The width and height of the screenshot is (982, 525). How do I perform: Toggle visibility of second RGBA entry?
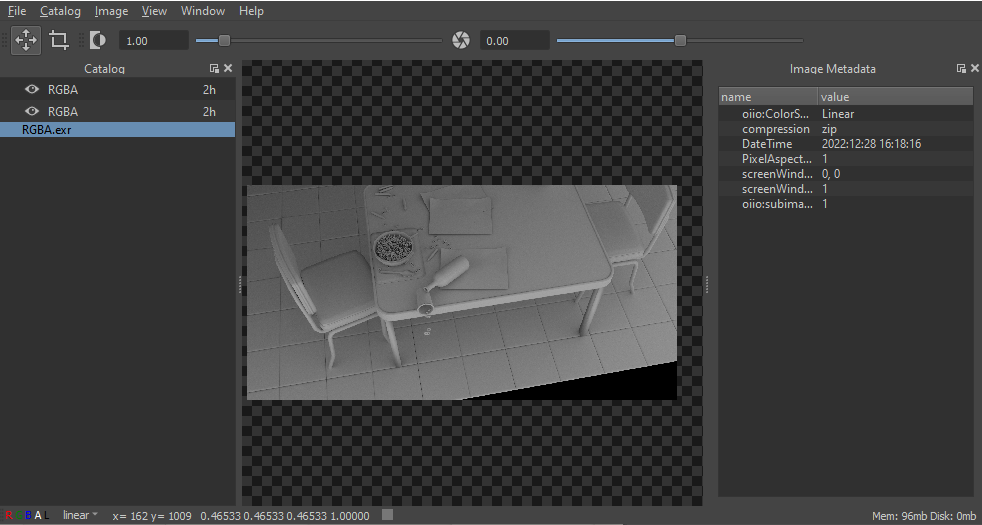tap(32, 112)
